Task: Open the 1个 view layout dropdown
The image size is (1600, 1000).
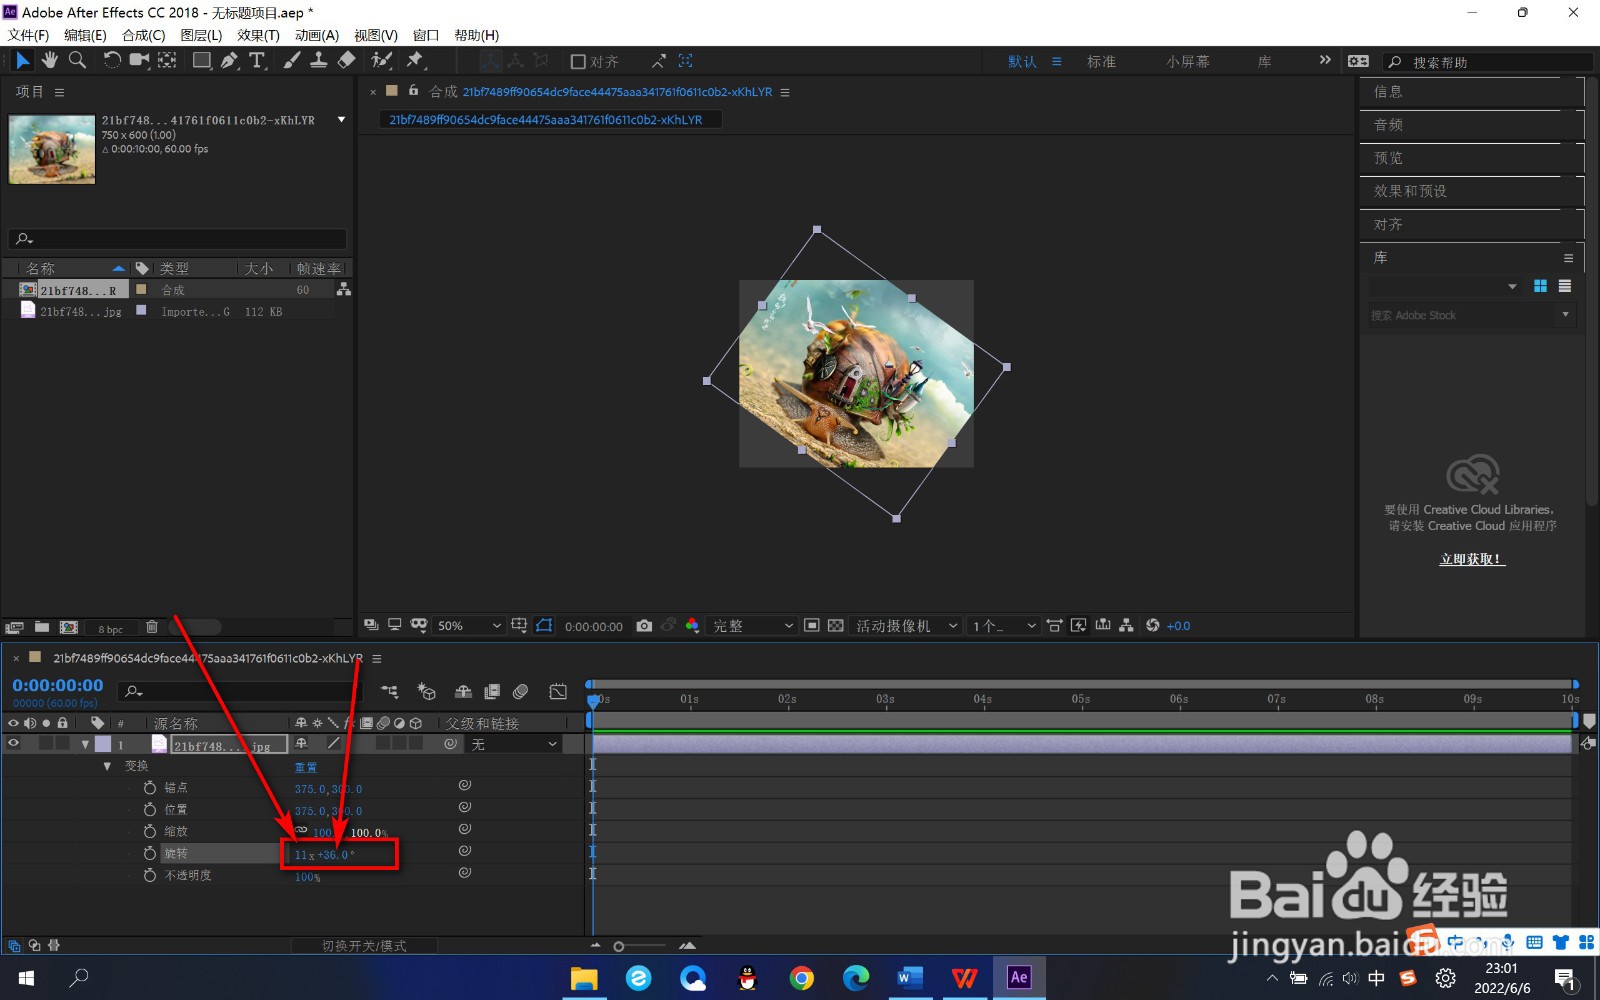Action: tap(1004, 626)
